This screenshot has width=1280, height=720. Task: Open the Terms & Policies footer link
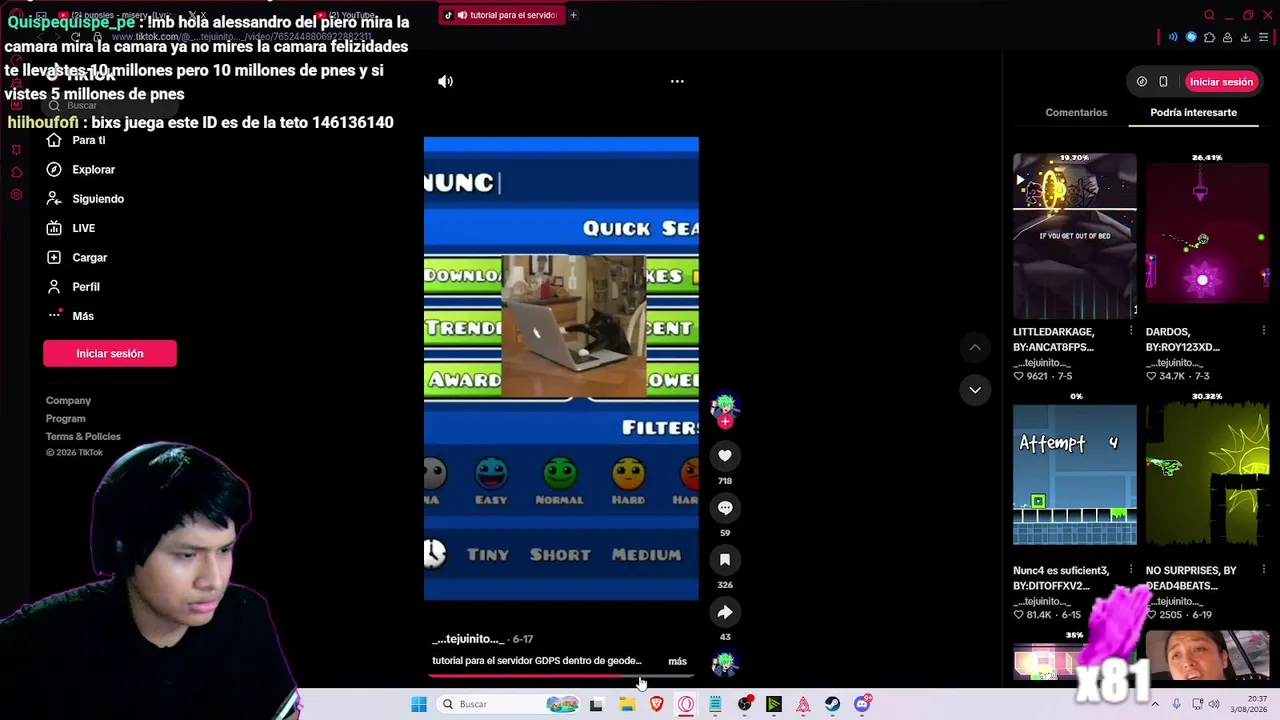(83, 437)
